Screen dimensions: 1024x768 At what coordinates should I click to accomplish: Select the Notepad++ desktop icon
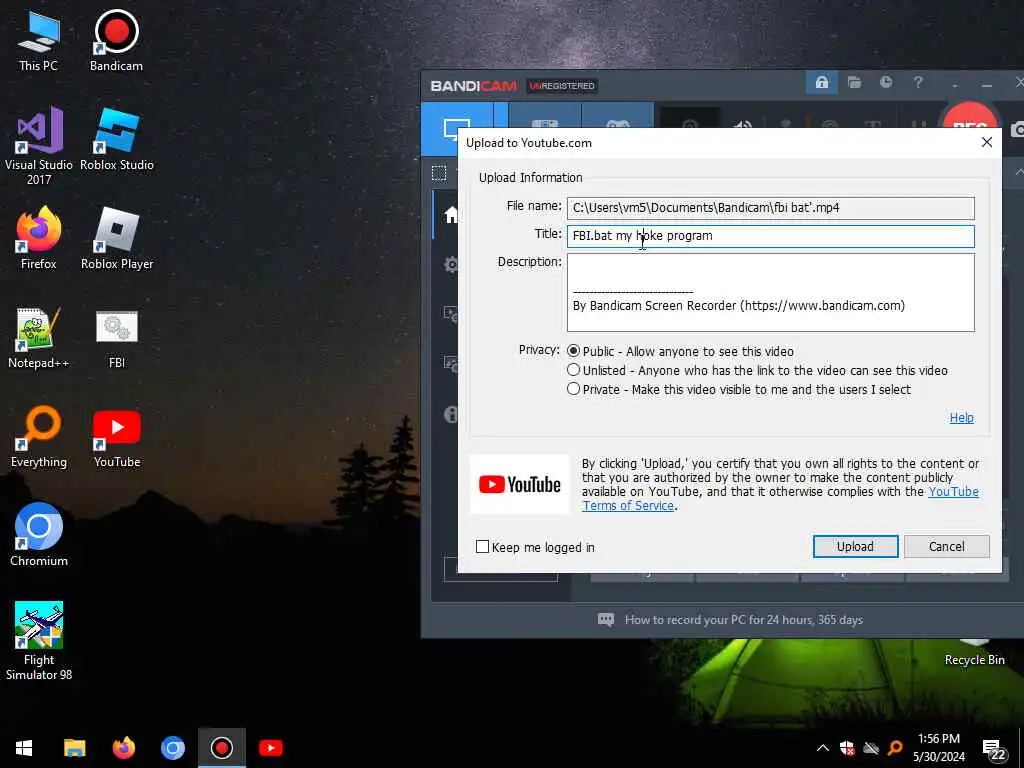point(39,338)
